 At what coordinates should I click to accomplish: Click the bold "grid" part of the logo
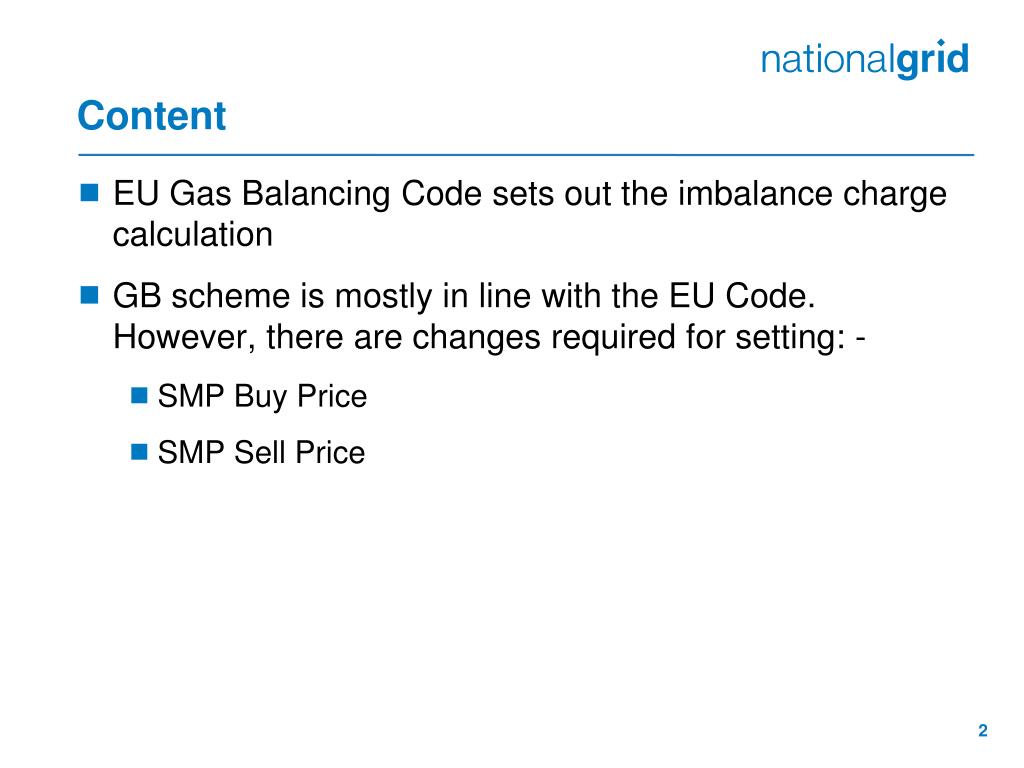(933, 59)
